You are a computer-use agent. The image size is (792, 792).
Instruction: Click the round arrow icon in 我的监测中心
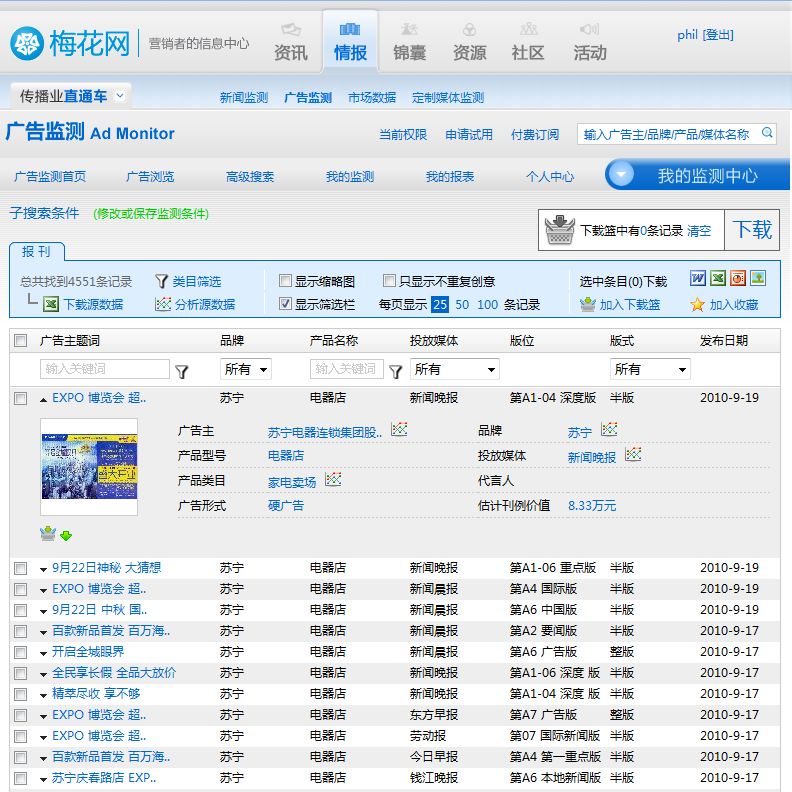click(x=621, y=175)
